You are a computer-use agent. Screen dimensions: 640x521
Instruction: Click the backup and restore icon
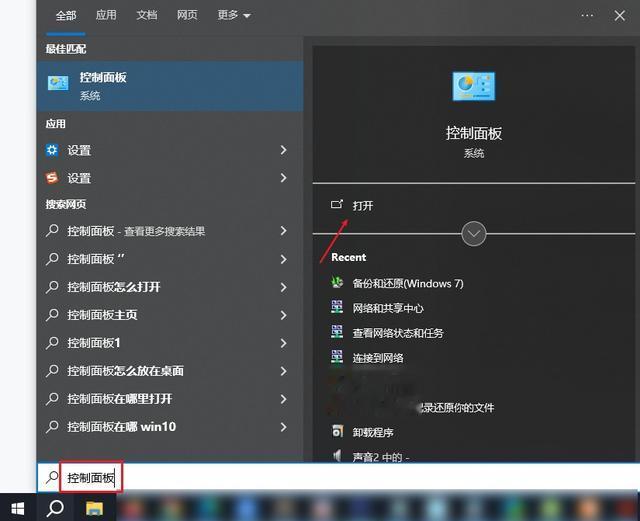(337, 282)
